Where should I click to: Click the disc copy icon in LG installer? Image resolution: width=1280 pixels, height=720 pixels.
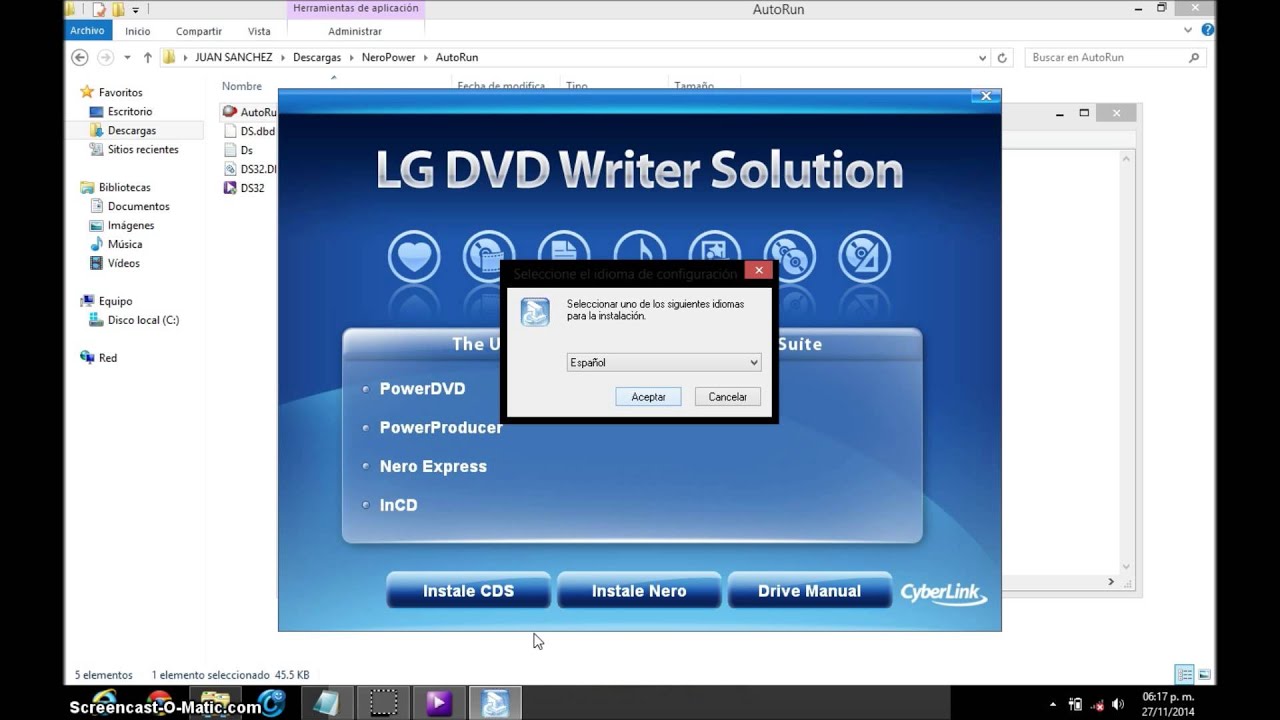(789, 256)
